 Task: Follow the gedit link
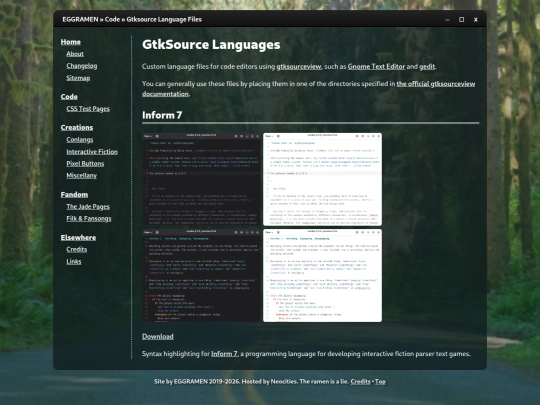(x=427, y=66)
